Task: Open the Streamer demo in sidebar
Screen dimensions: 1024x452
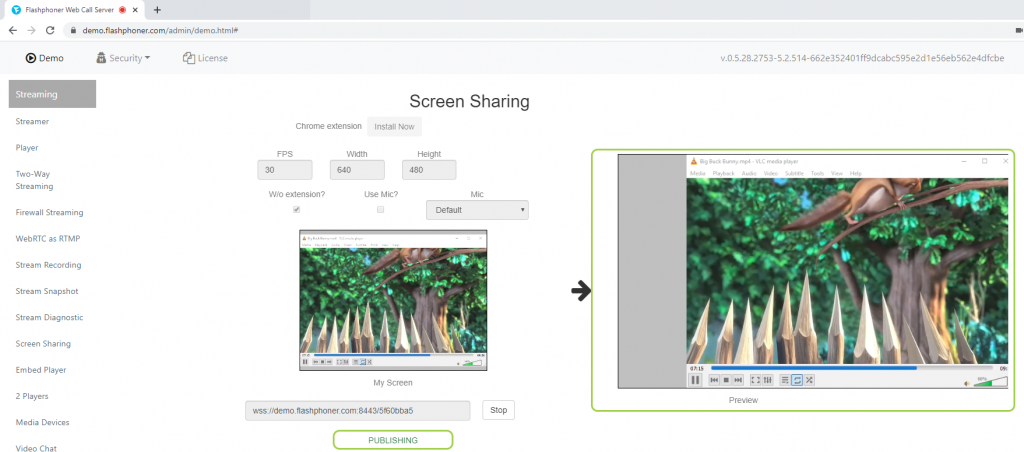Action: pos(32,121)
